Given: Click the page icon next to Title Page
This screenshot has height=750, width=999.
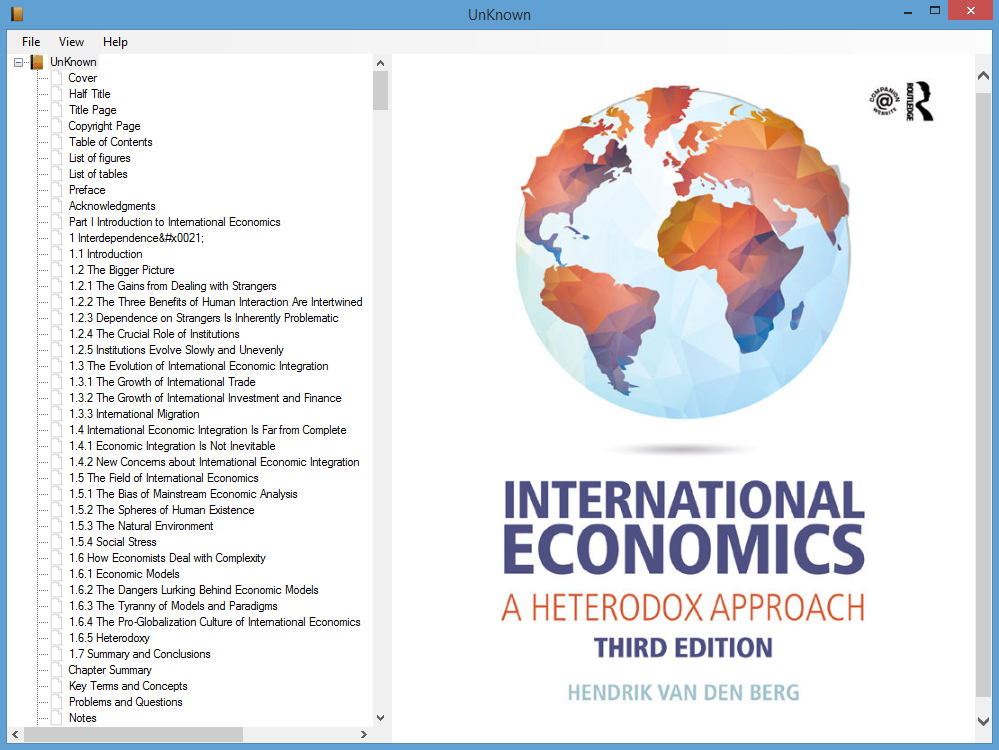Looking at the screenshot, I should pyautogui.click(x=57, y=110).
